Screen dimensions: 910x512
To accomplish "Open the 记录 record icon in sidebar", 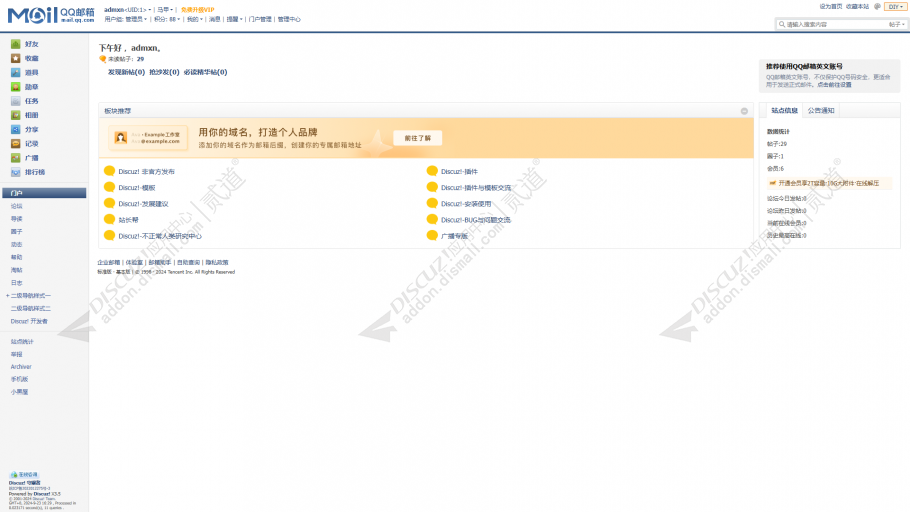I will pyautogui.click(x=16, y=143).
